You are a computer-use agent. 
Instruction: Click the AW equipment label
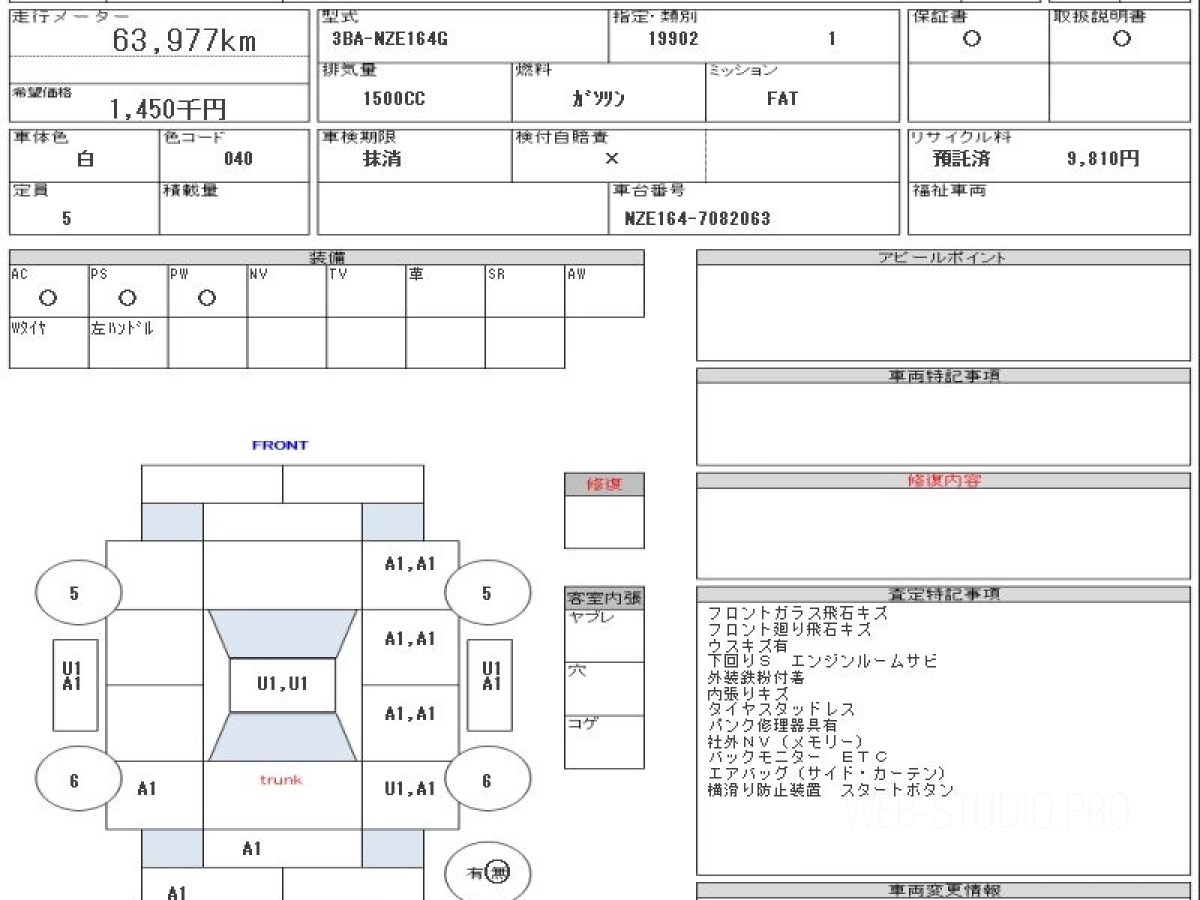pyautogui.click(x=576, y=274)
